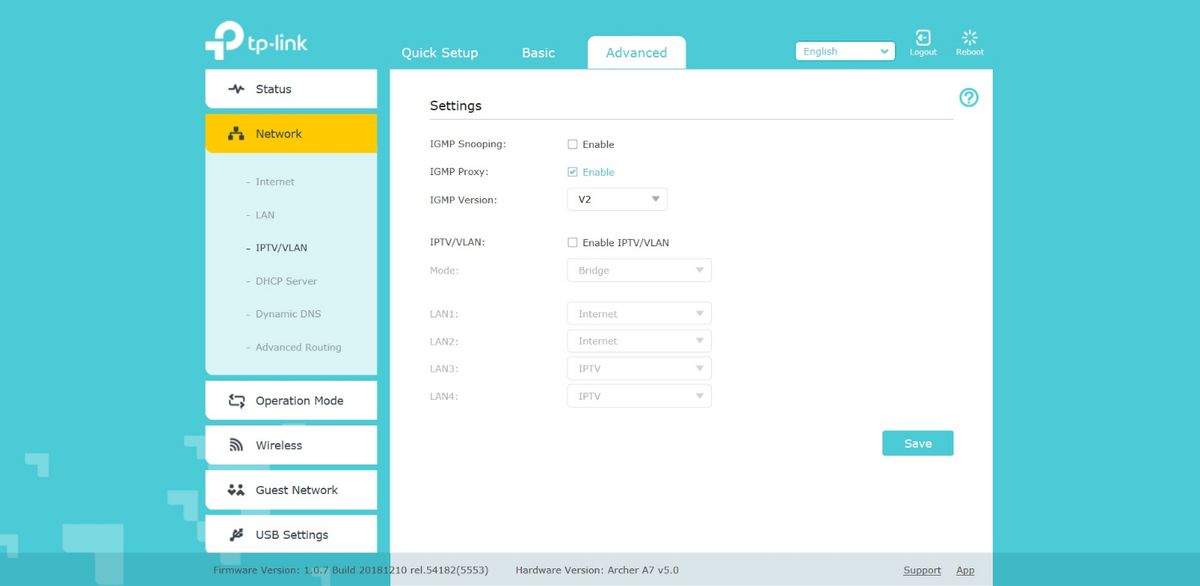Select the Status icon in sidebar
Image resolution: width=1200 pixels, height=586 pixels.
[234, 88]
